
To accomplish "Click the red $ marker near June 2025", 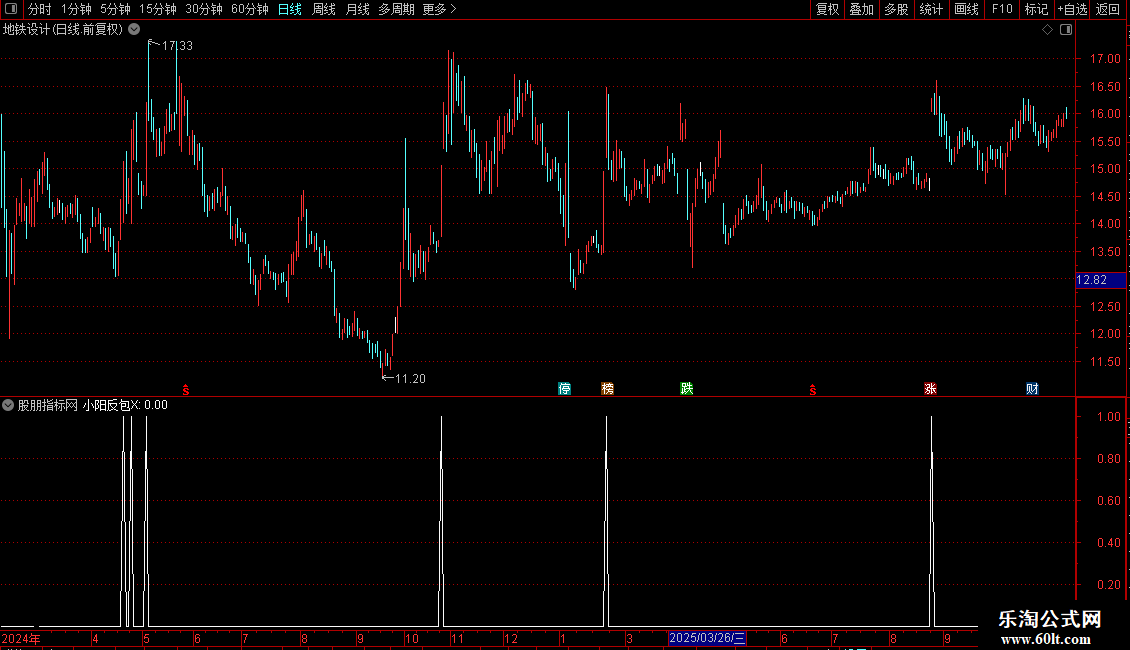I will pyautogui.click(x=813, y=390).
